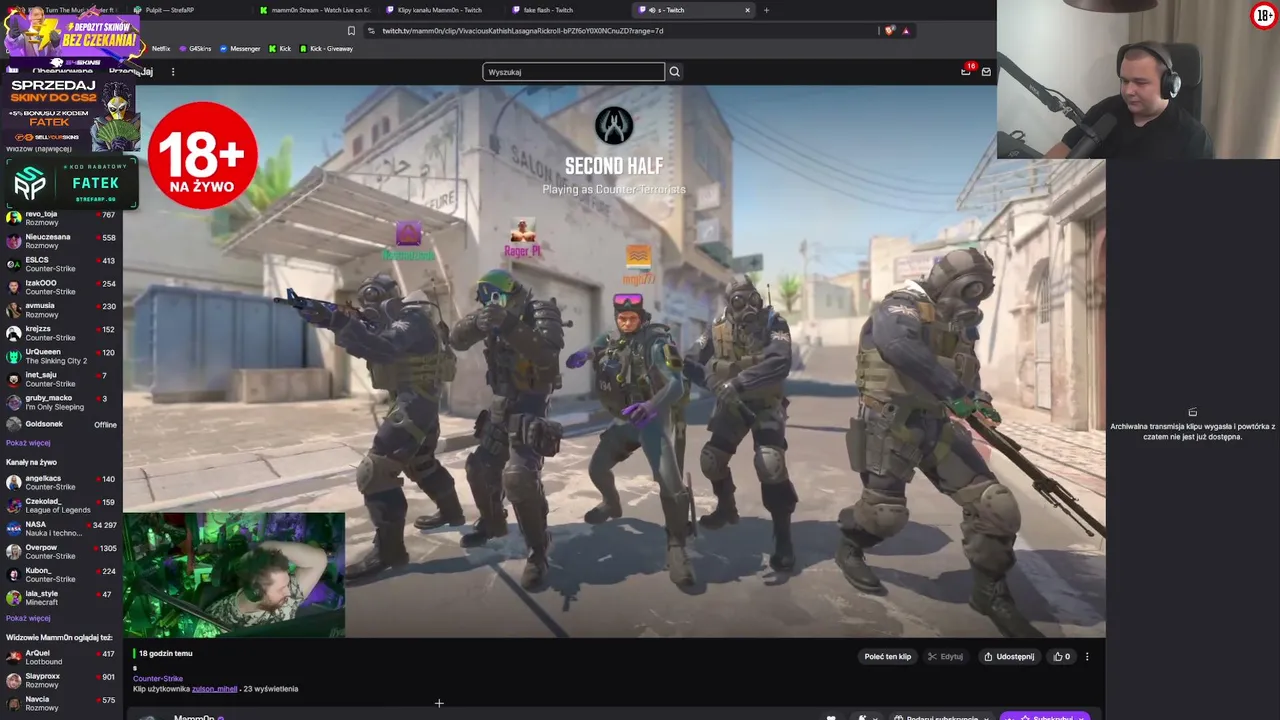The width and height of the screenshot is (1280, 720).
Task: Open krejzzs channel in sidebar
Action: 60,333
